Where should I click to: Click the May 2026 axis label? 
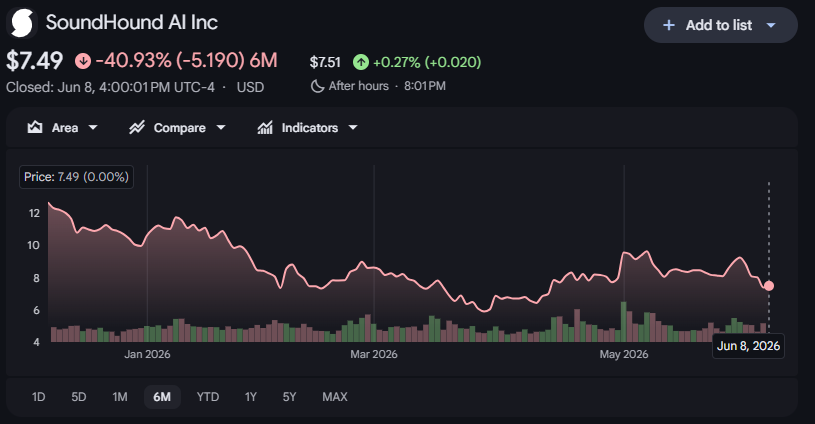[x=624, y=354]
